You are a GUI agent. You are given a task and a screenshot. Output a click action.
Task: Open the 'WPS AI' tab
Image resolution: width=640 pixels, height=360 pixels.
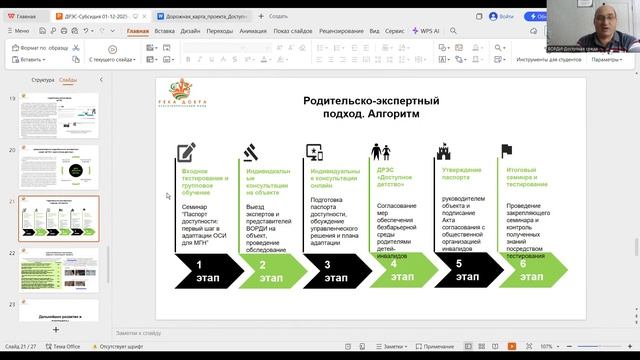426,31
